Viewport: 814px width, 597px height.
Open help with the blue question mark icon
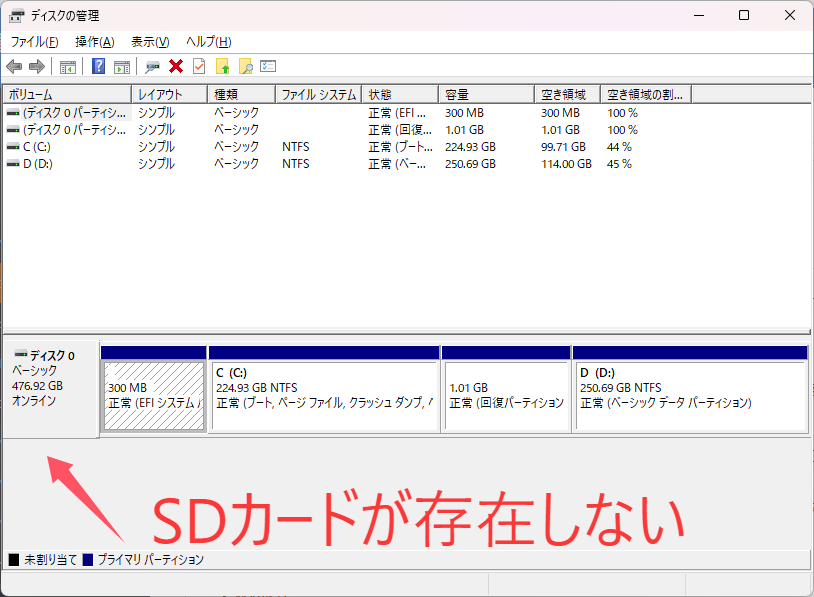coord(97,66)
